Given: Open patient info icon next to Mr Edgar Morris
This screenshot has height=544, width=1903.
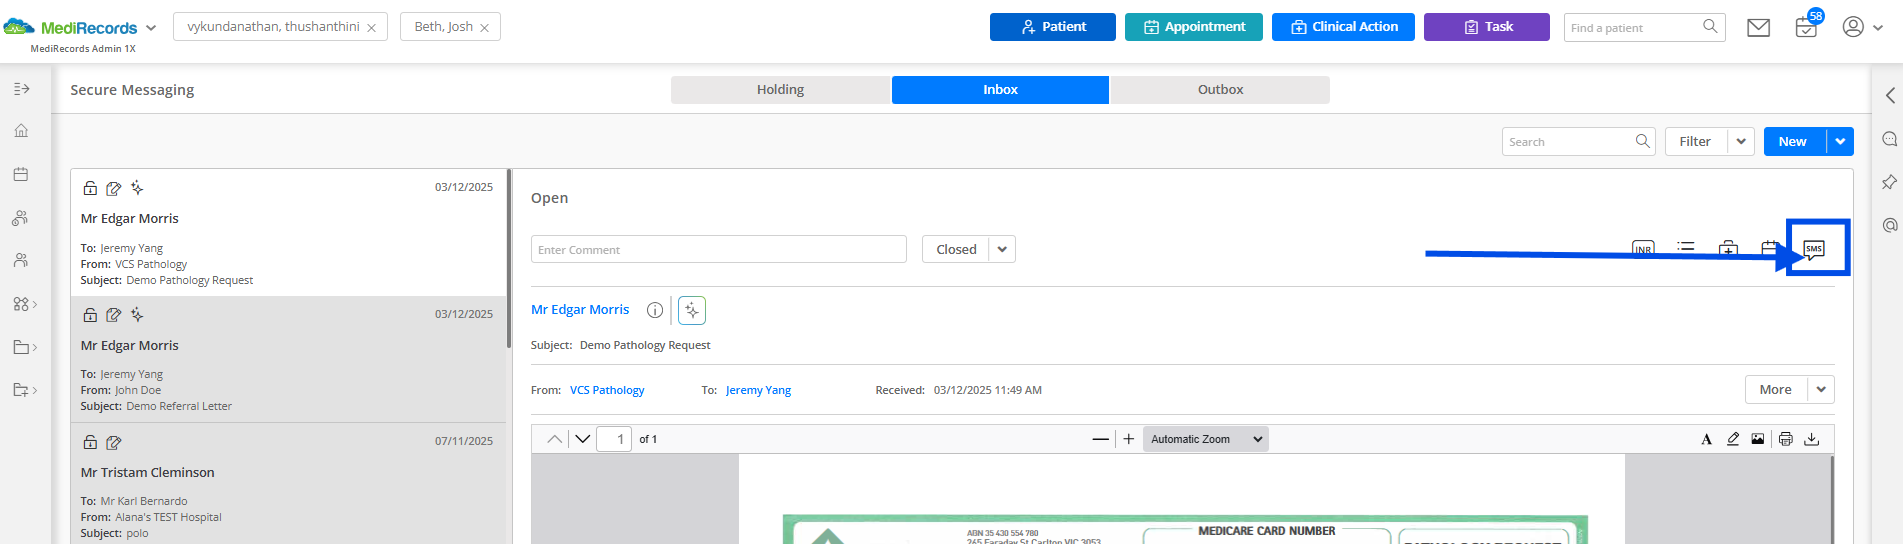Looking at the screenshot, I should [655, 310].
